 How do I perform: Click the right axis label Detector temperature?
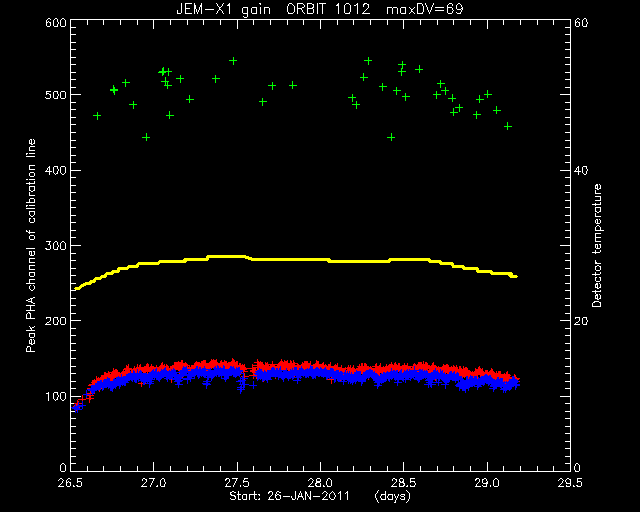[597, 245]
